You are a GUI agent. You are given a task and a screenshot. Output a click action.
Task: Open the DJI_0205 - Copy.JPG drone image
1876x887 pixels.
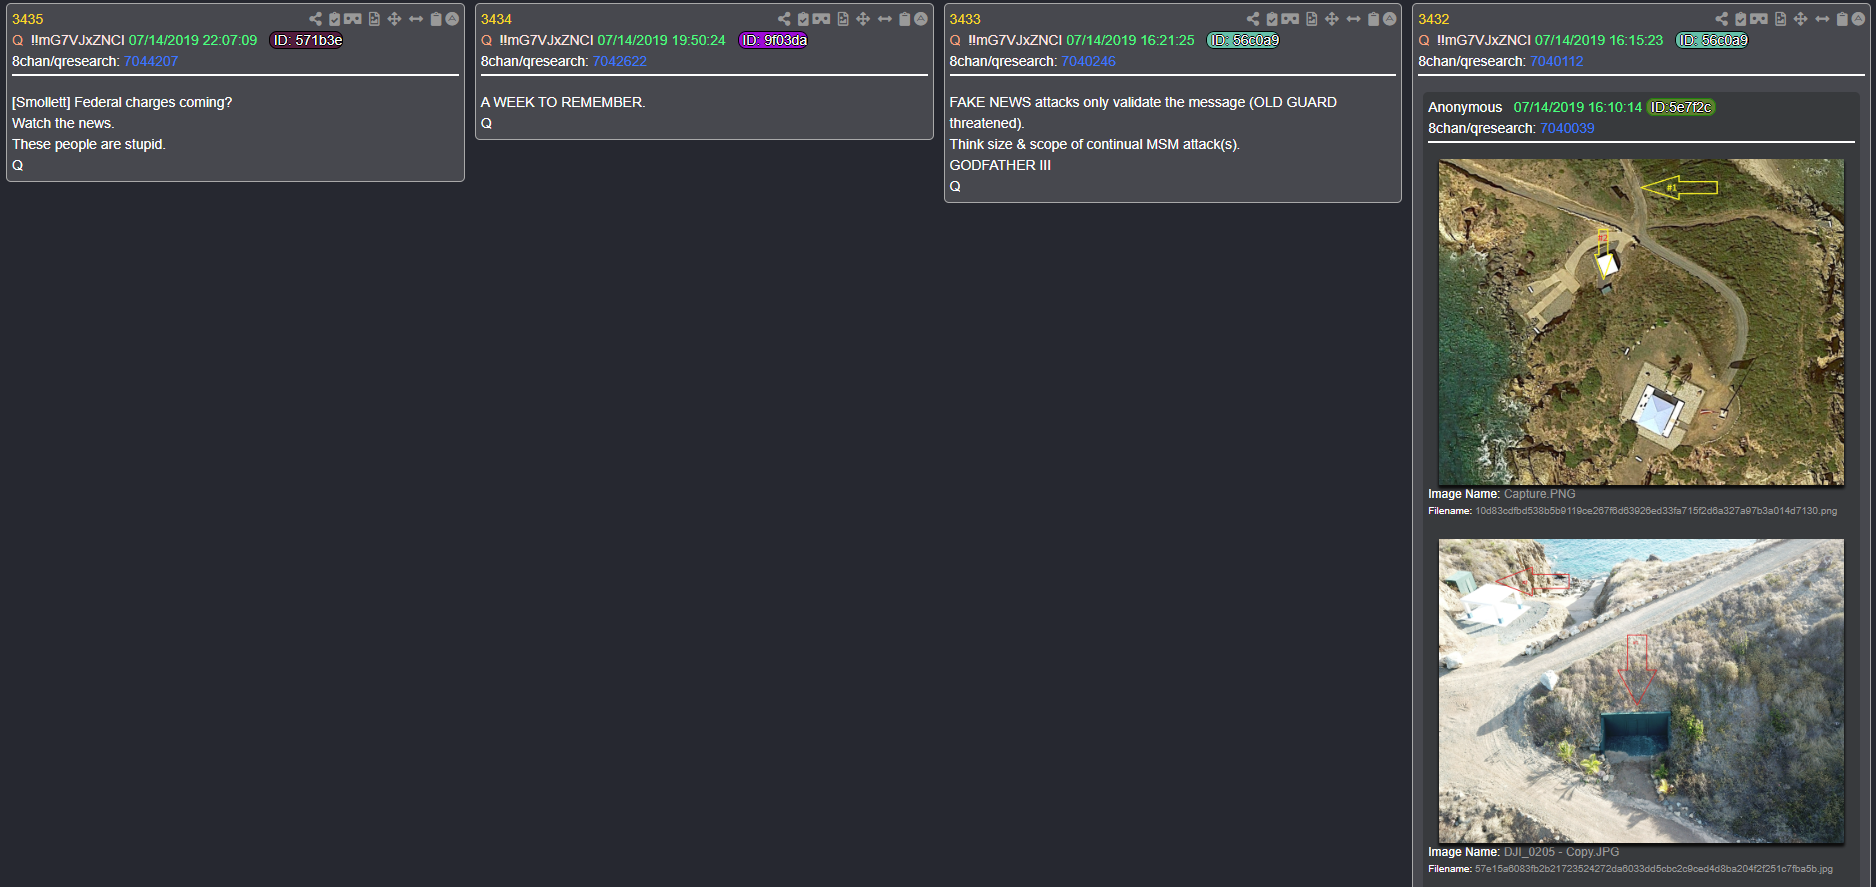pos(1641,691)
